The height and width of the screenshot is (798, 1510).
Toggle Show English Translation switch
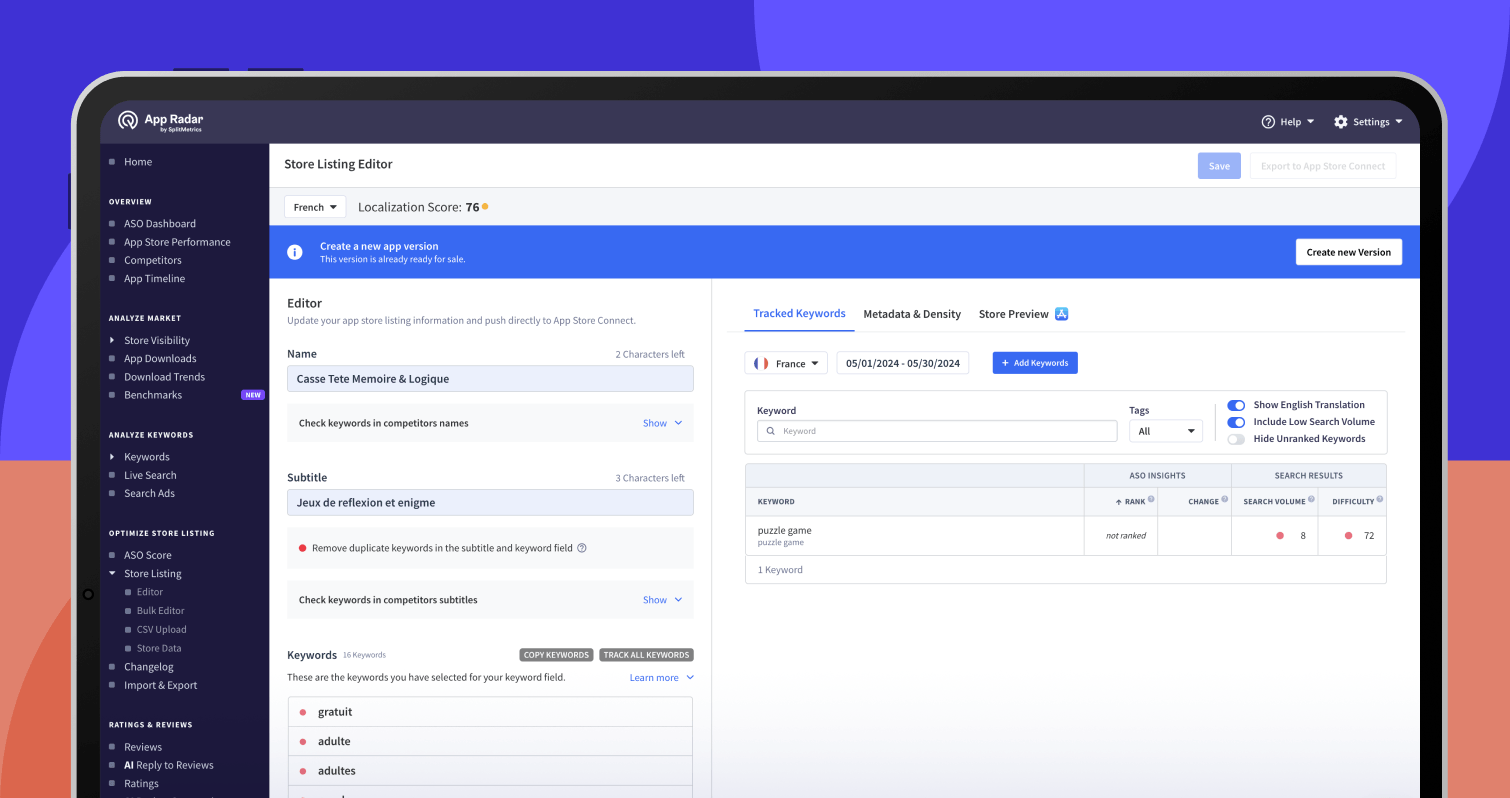[x=1236, y=405]
